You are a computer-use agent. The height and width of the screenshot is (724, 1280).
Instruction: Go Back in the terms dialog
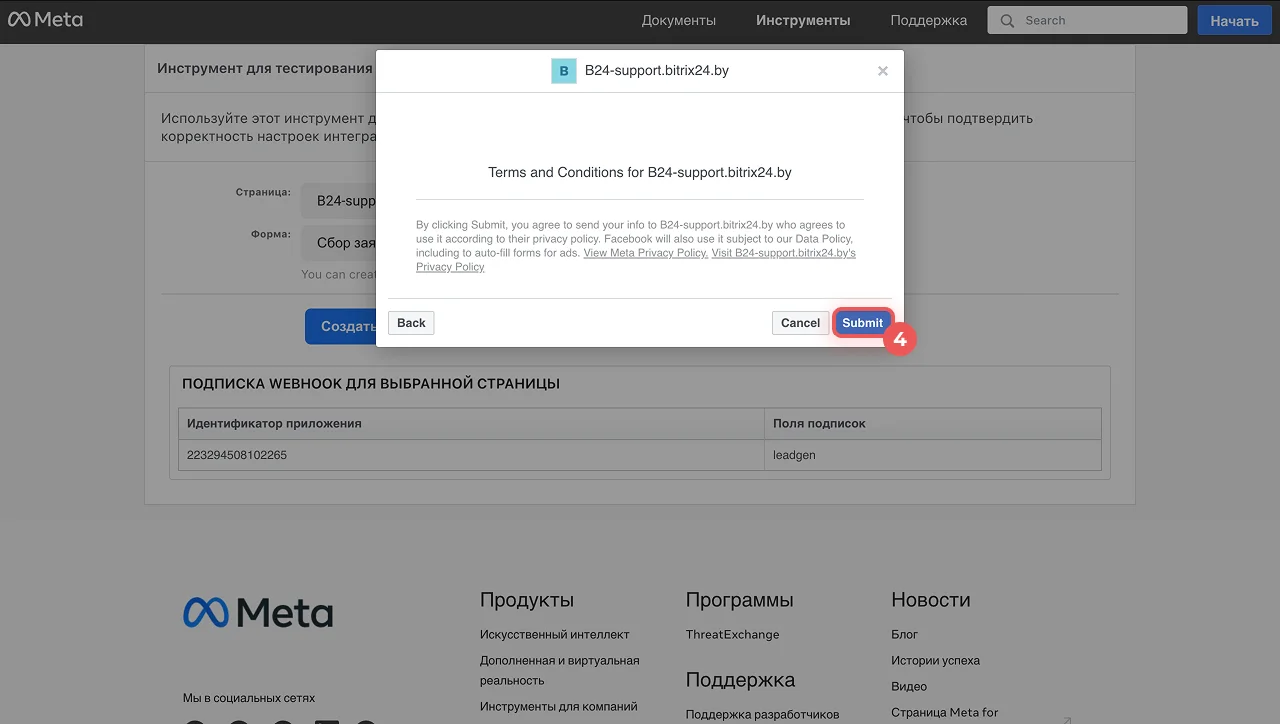pyautogui.click(x=411, y=323)
